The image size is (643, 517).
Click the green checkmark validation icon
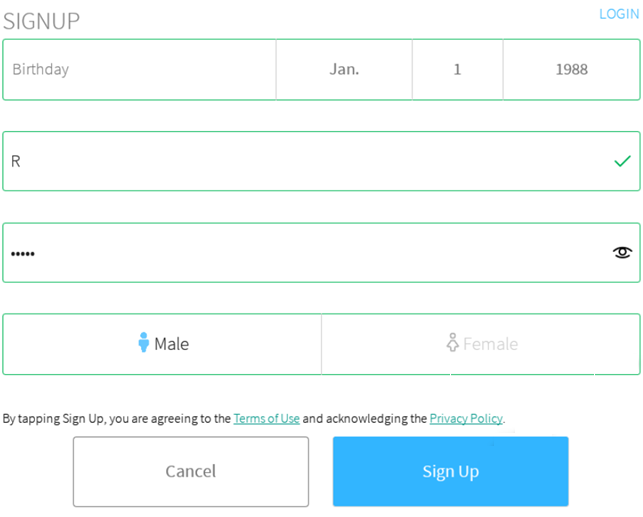[622, 161]
